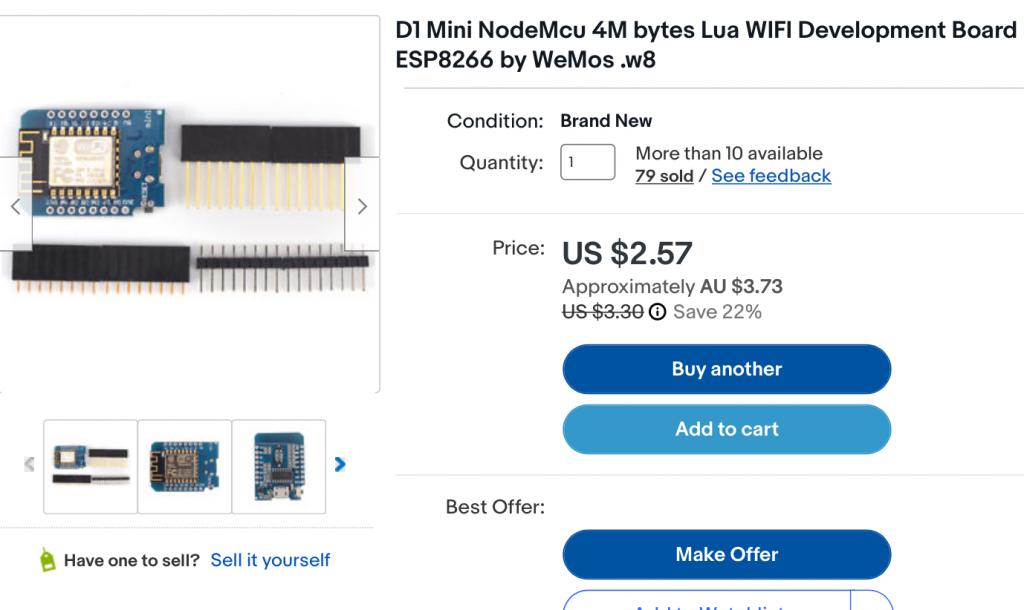The image size is (1024, 610).
Task: Select first thumbnail showing board with headers
Action: point(91,466)
